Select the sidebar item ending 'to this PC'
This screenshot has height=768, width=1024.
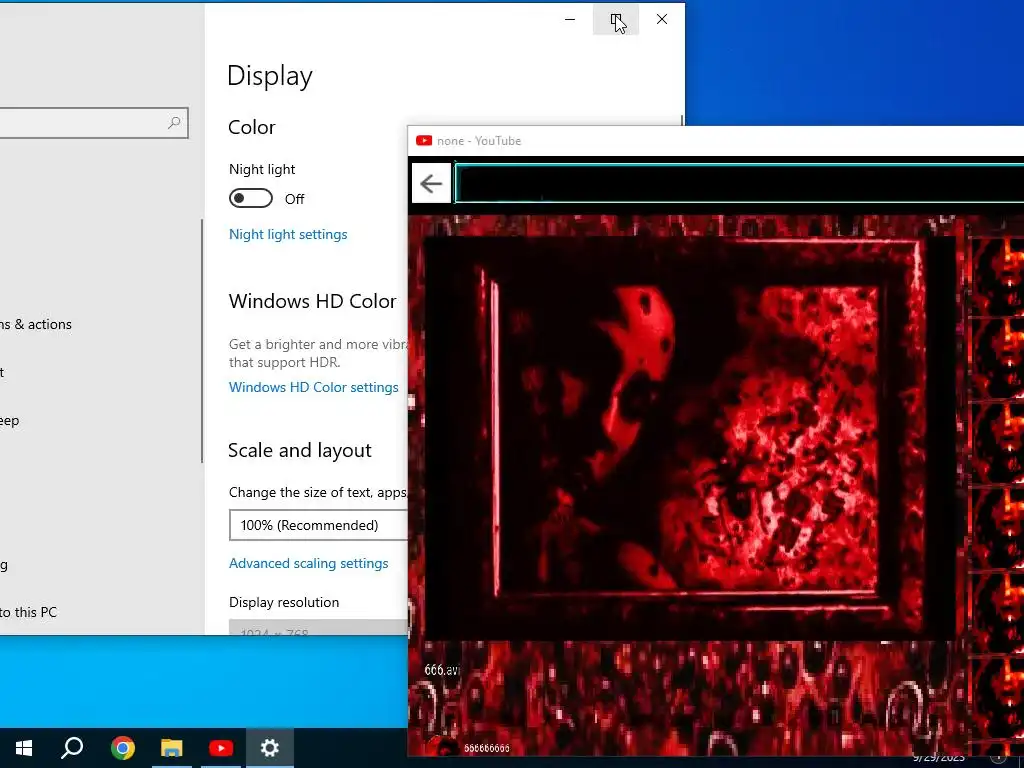29,613
